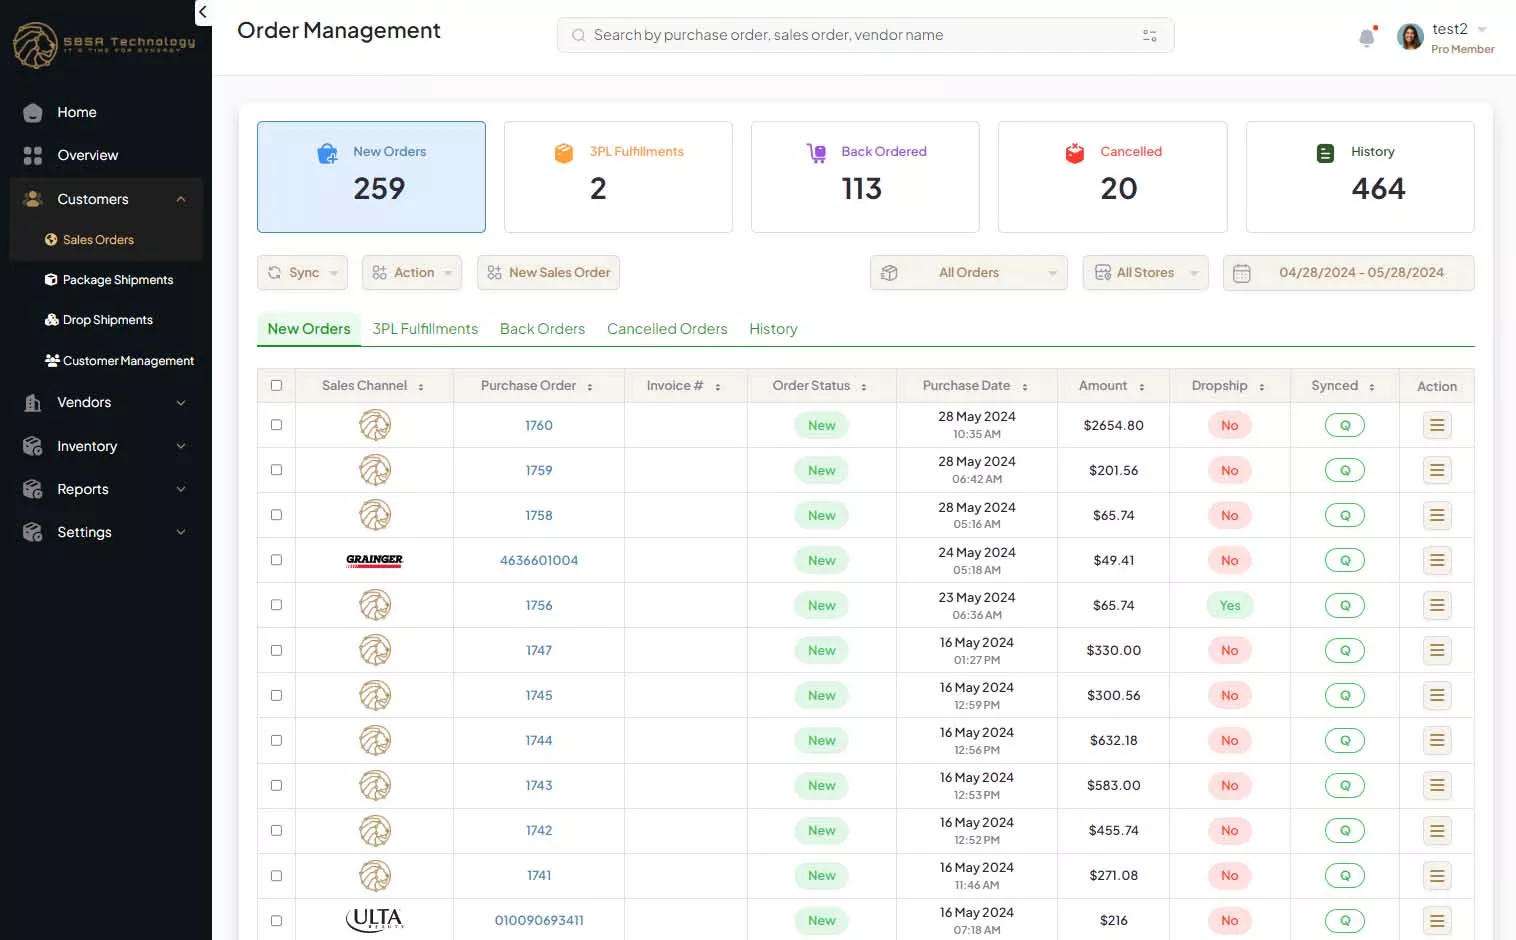Check the box for order 1759

pos(276,470)
